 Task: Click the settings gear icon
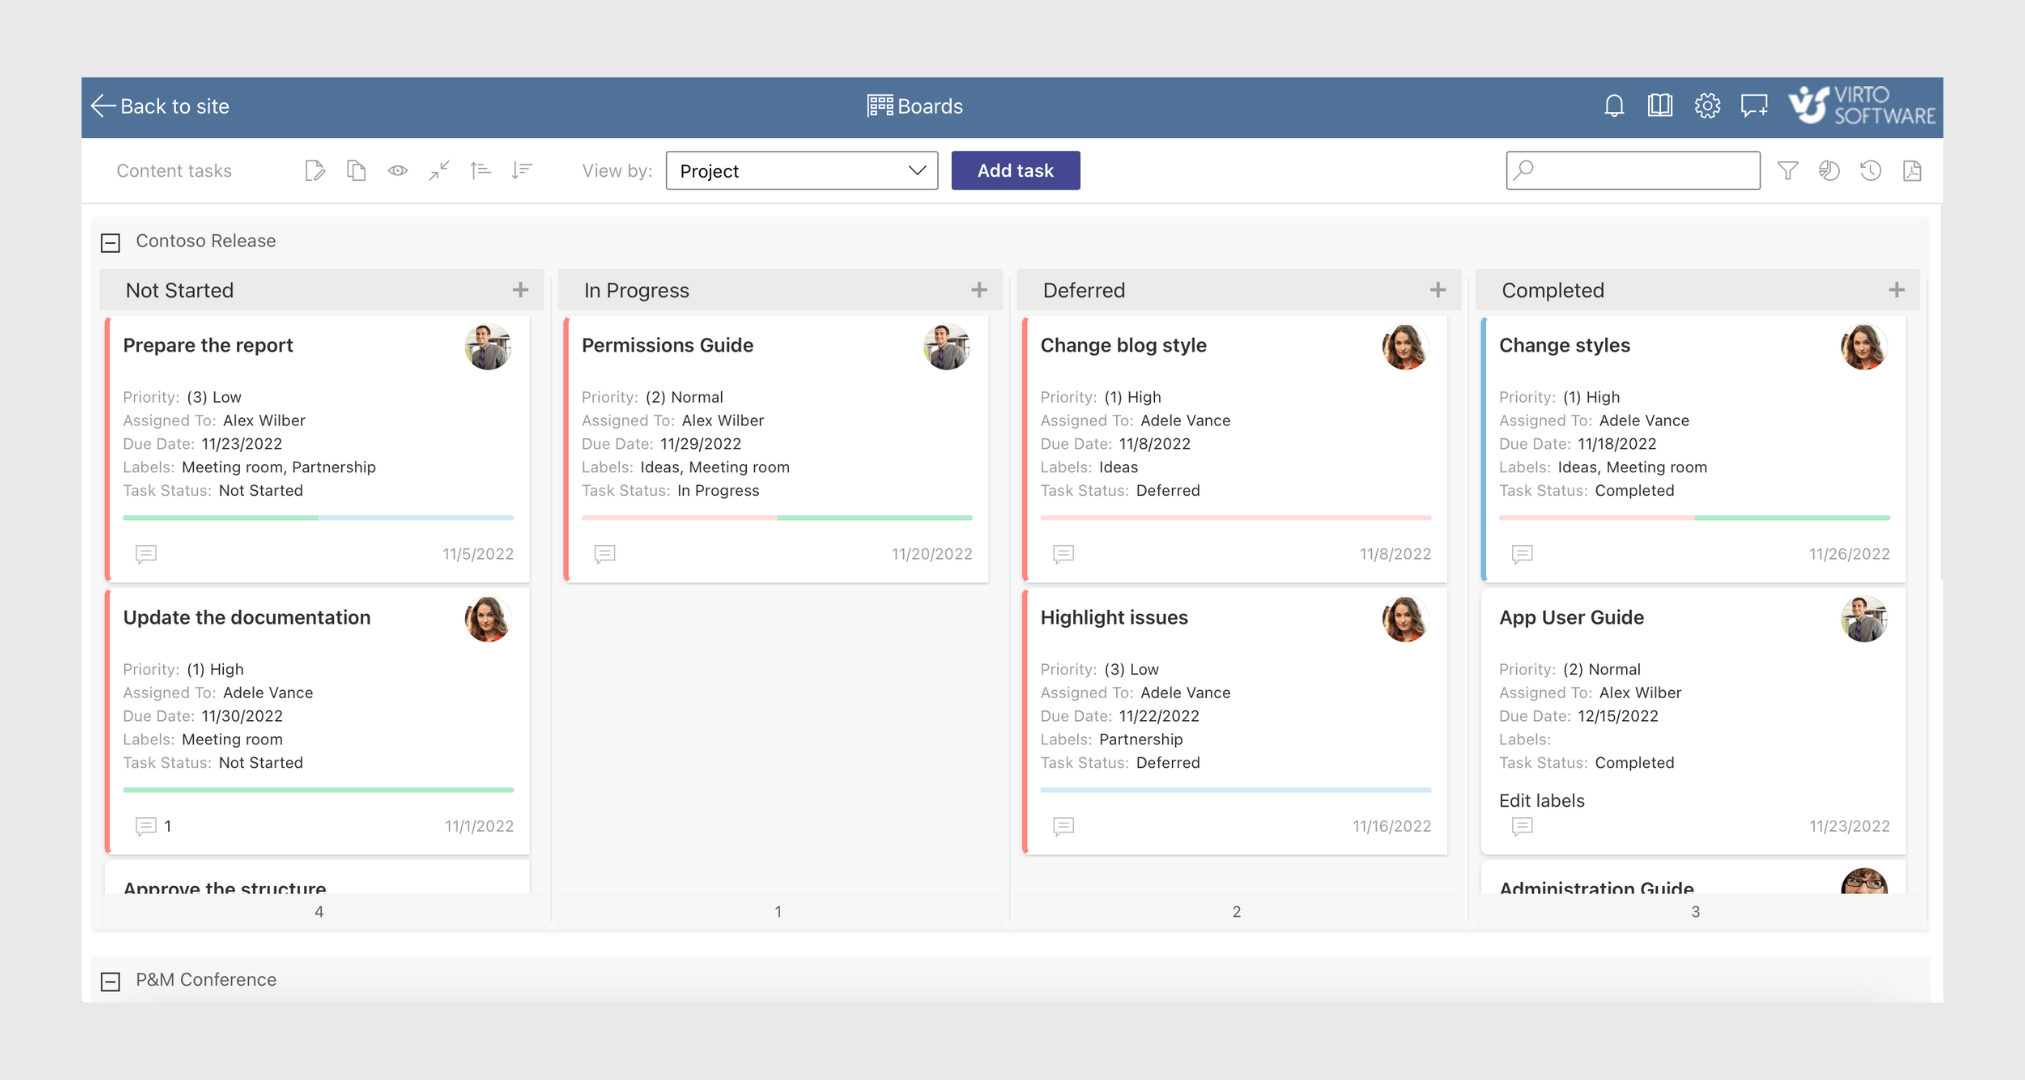click(x=1708, y=107)
